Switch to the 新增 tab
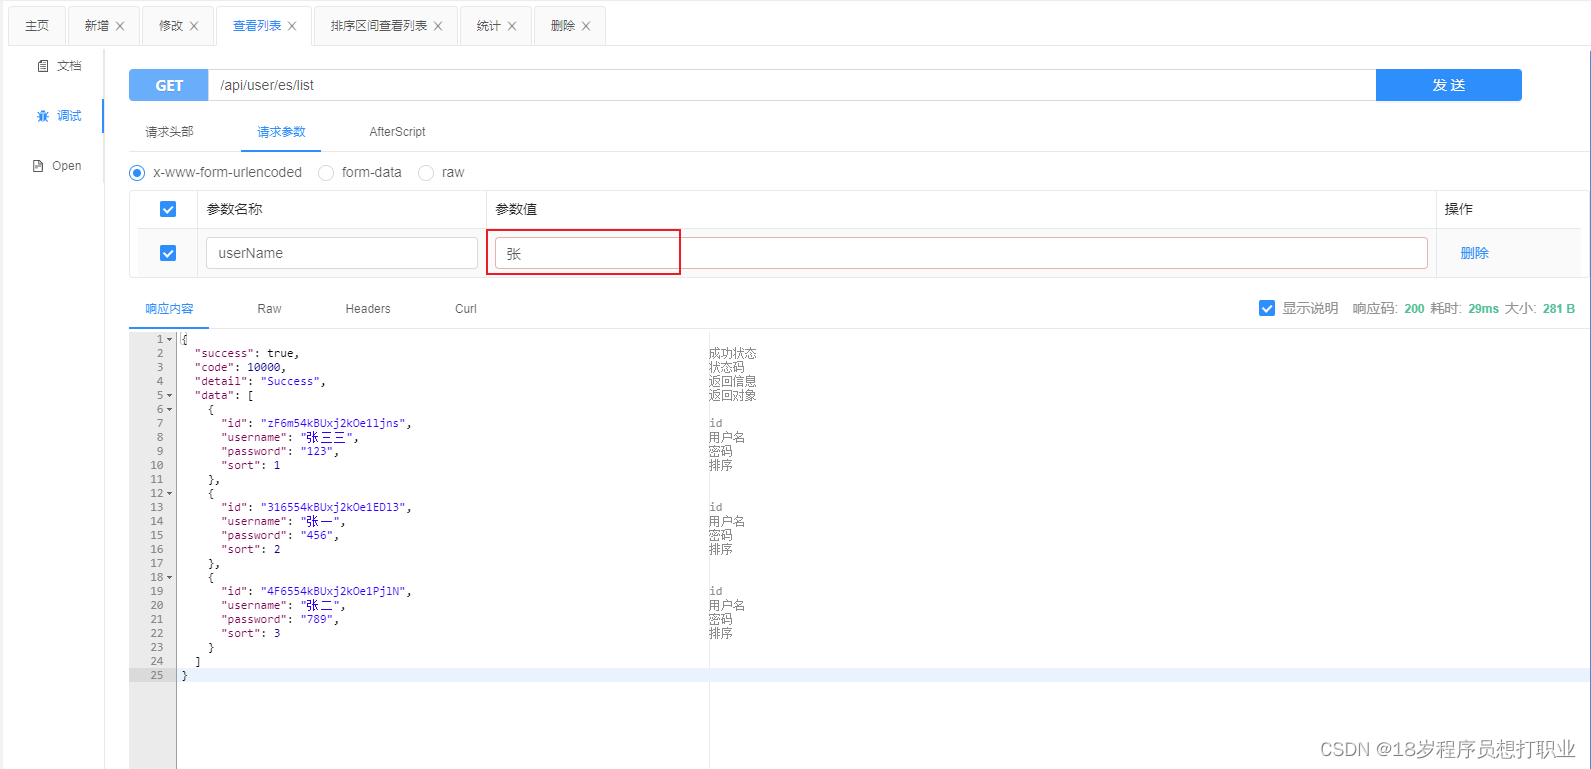Image resolution: width=1591 pixels, height=769 pixels. pyautogui.click(x=97, y=26)
